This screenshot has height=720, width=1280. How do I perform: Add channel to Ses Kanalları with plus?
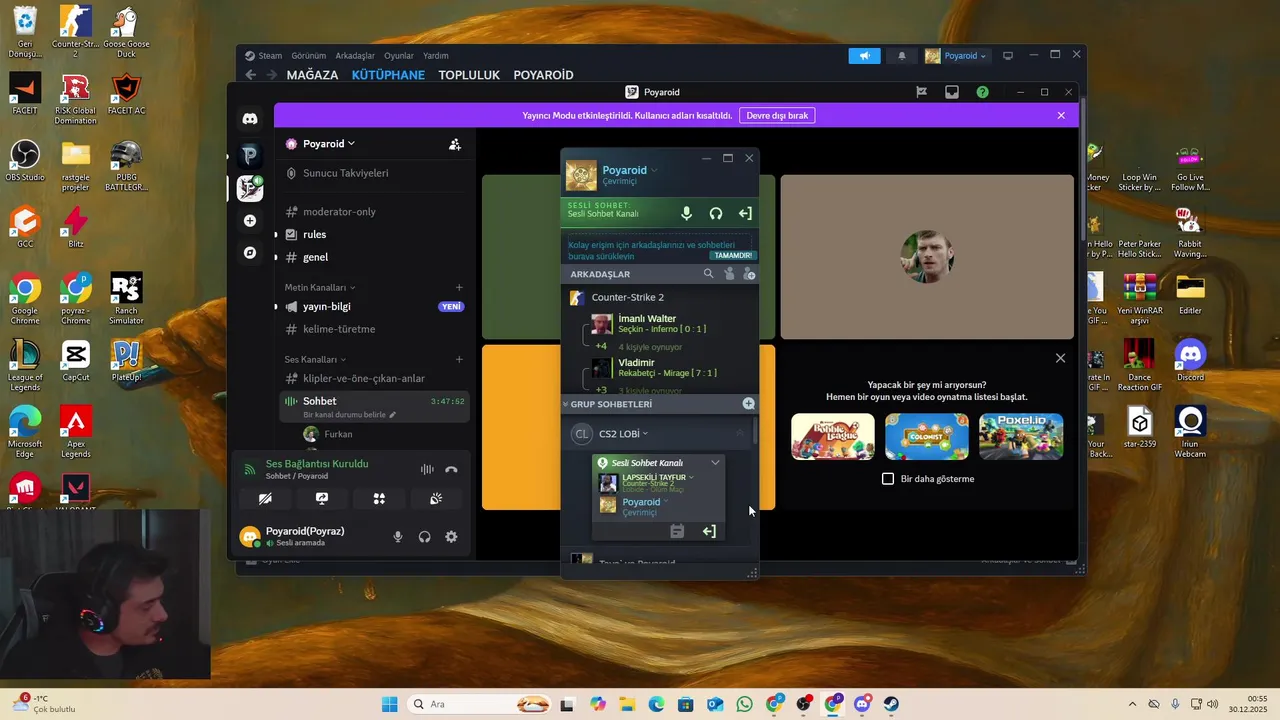coord(459,360)
